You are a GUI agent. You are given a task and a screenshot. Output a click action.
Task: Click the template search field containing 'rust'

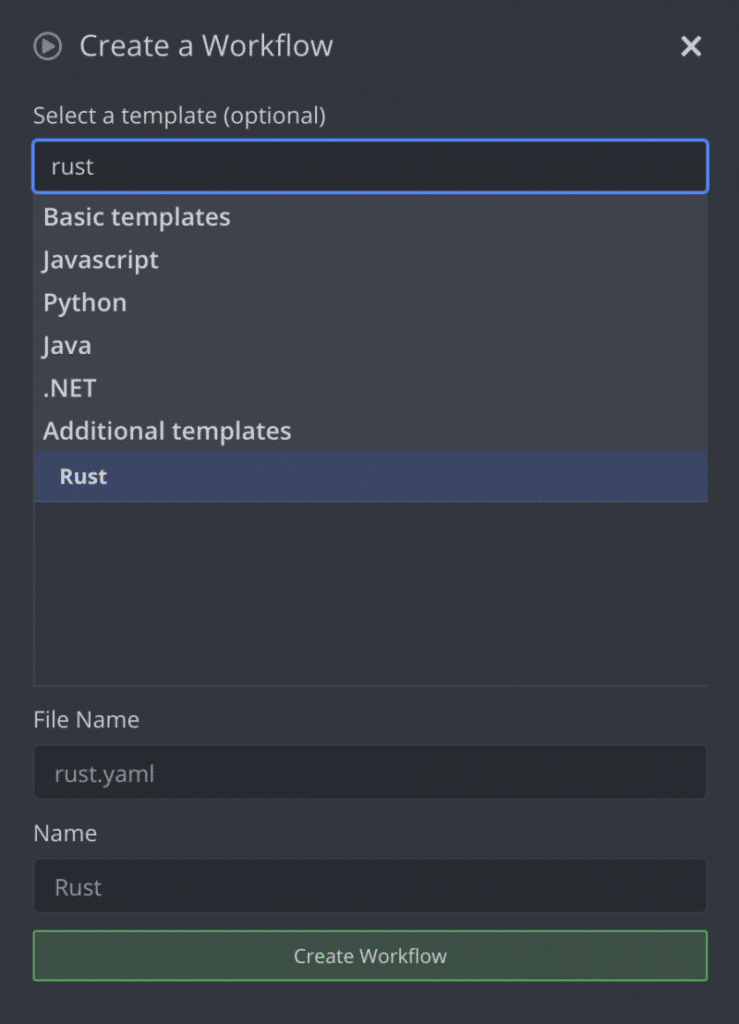pyautogui.click(x=370, y=167)
